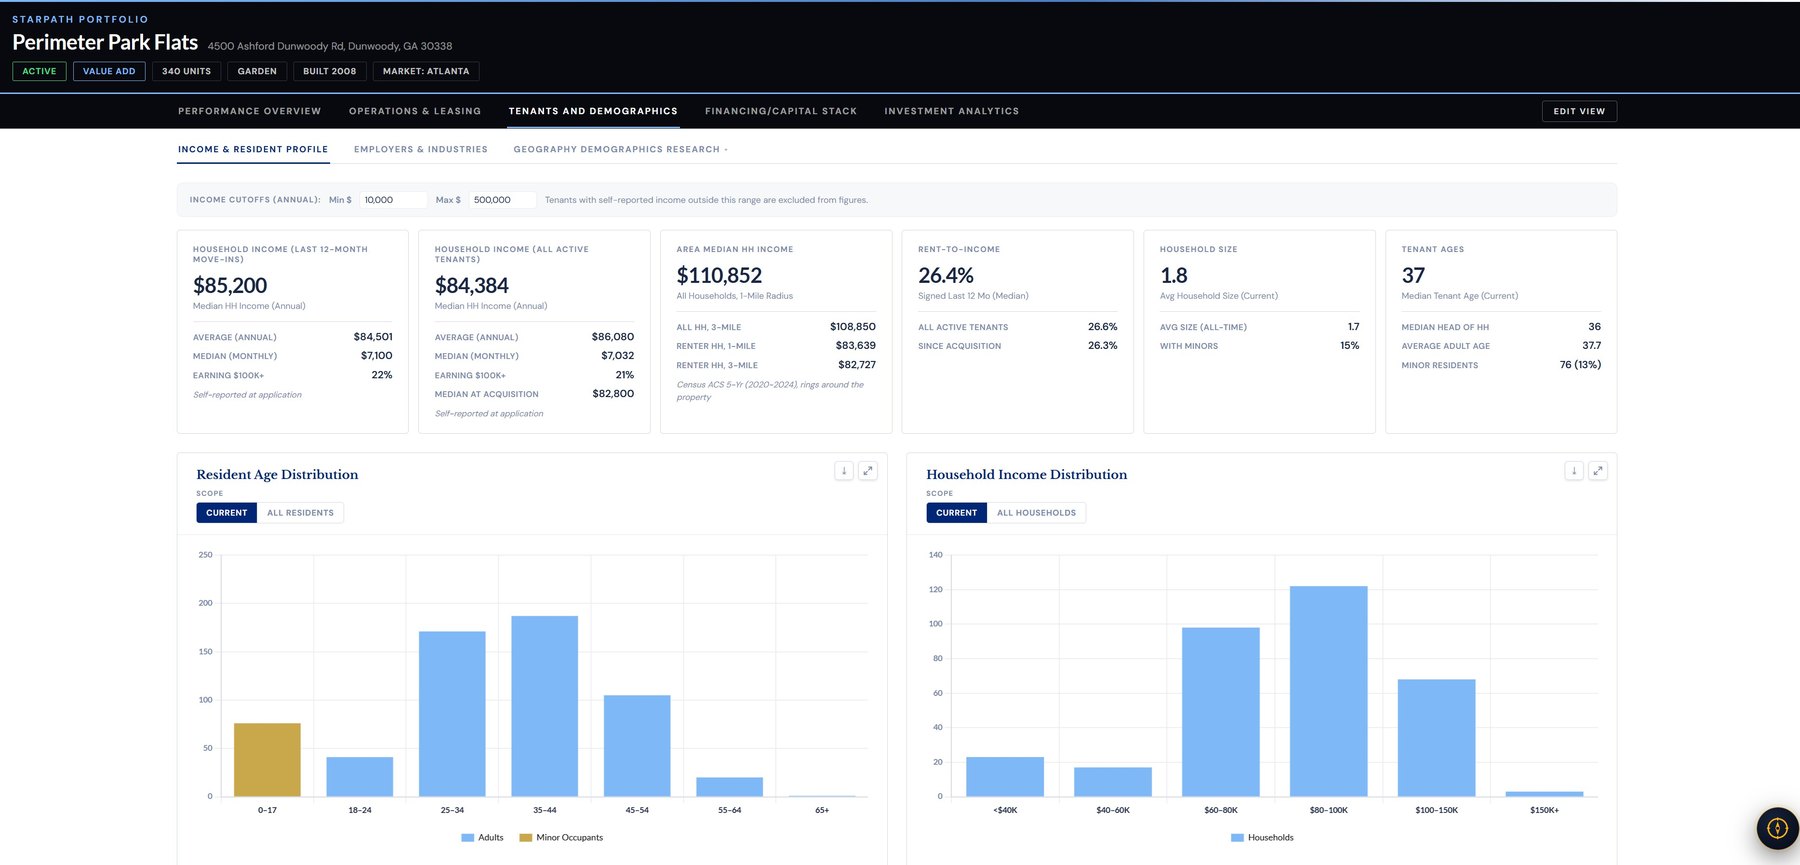Open the floating assistant compass icon
Screen dimensions: 1800x865
click(x=1778, y=828)
